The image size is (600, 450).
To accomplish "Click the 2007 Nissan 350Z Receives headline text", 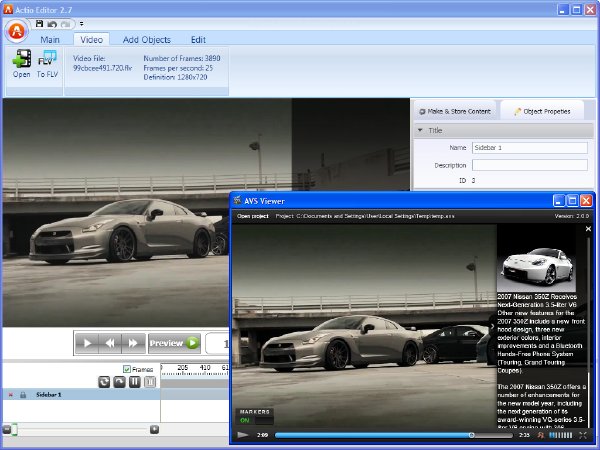I will pos(536,297).
